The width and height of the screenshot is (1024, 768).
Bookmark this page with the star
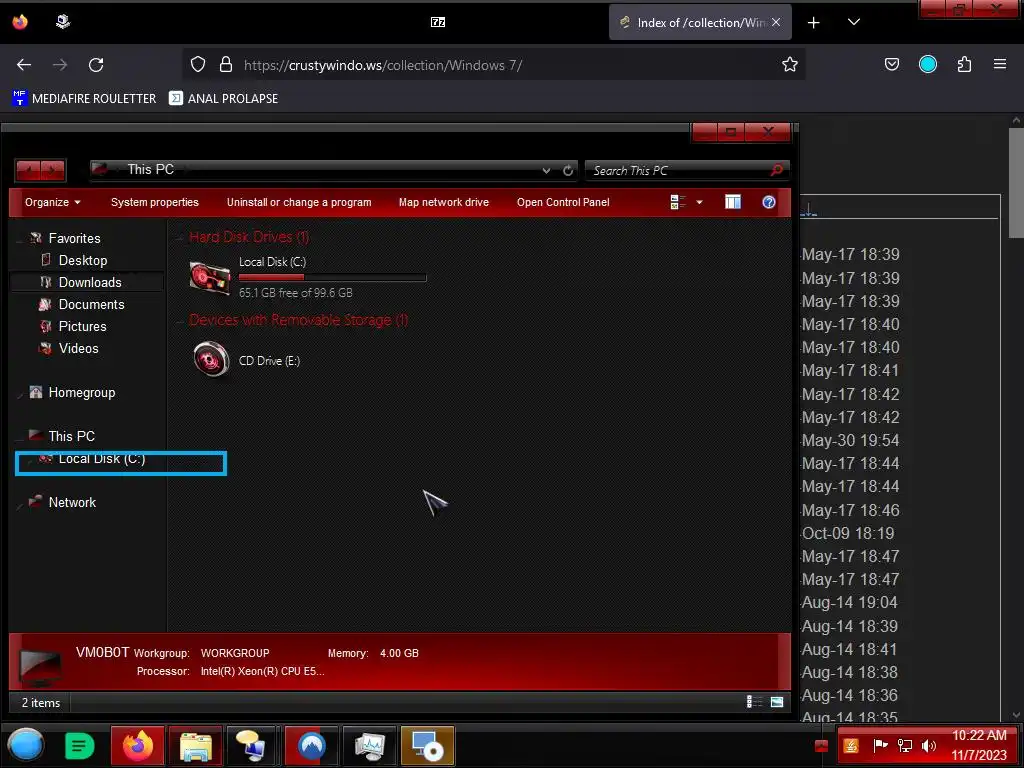pos(790,64)
